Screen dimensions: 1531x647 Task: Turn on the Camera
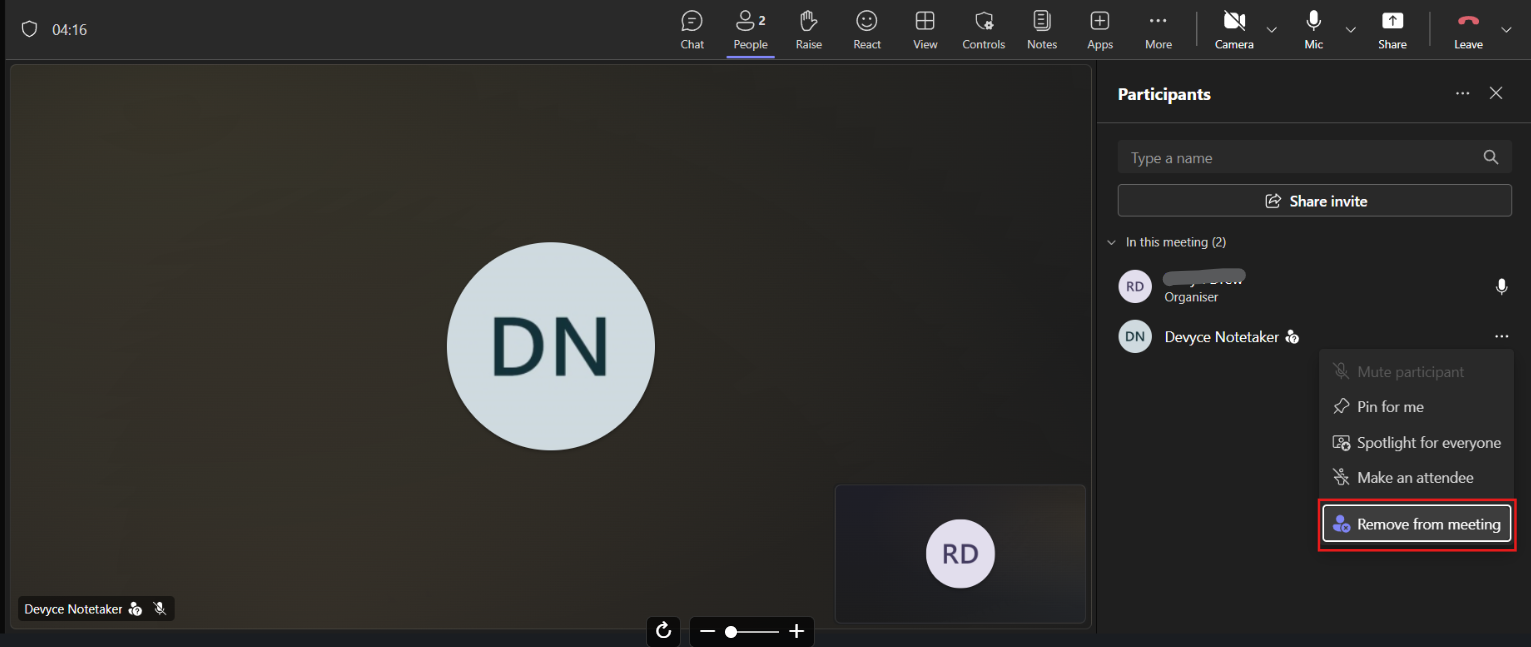click(1234, 30)
